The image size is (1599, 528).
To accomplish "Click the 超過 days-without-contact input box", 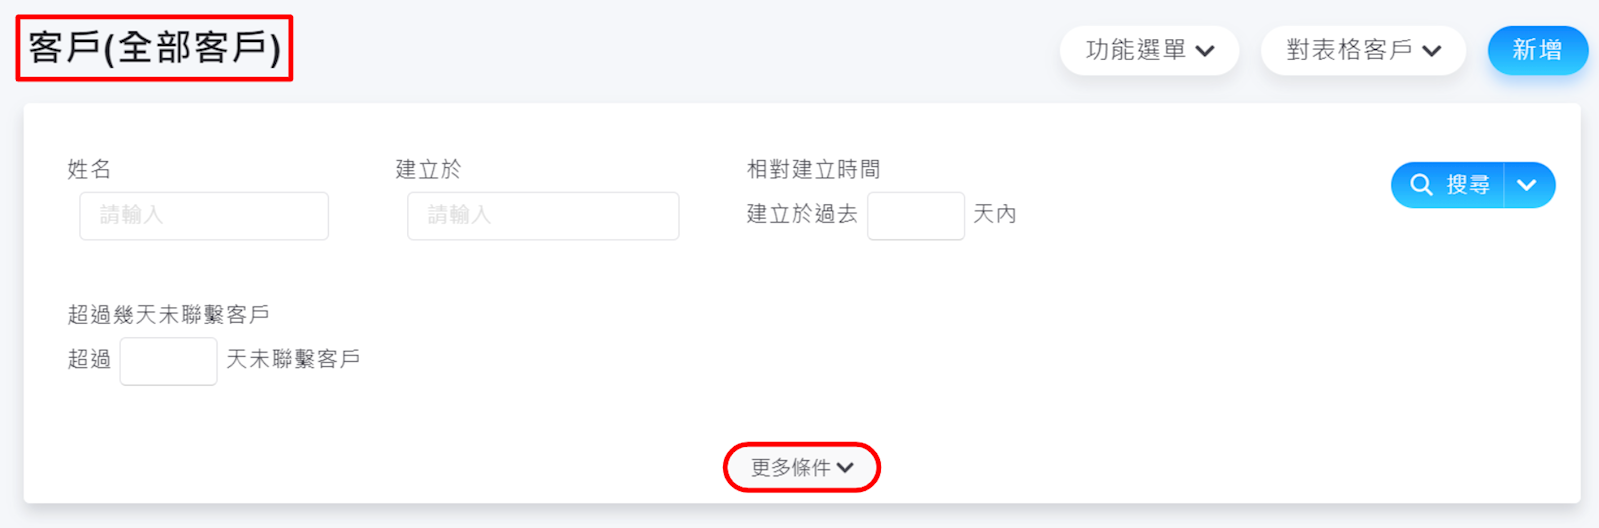I will pyautogui.click(x=168, y=361).
